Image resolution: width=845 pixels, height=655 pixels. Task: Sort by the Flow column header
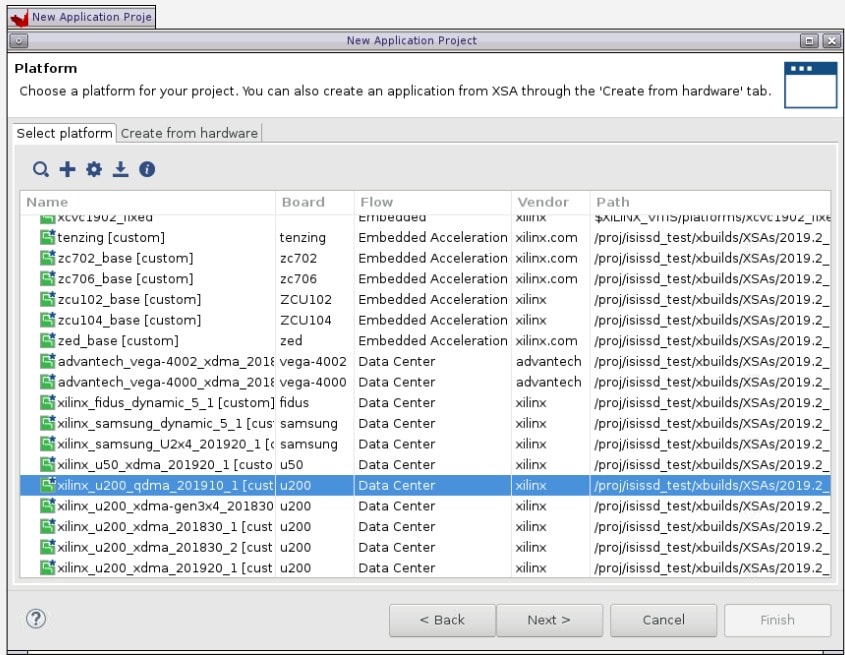click(x=433, y=202)
